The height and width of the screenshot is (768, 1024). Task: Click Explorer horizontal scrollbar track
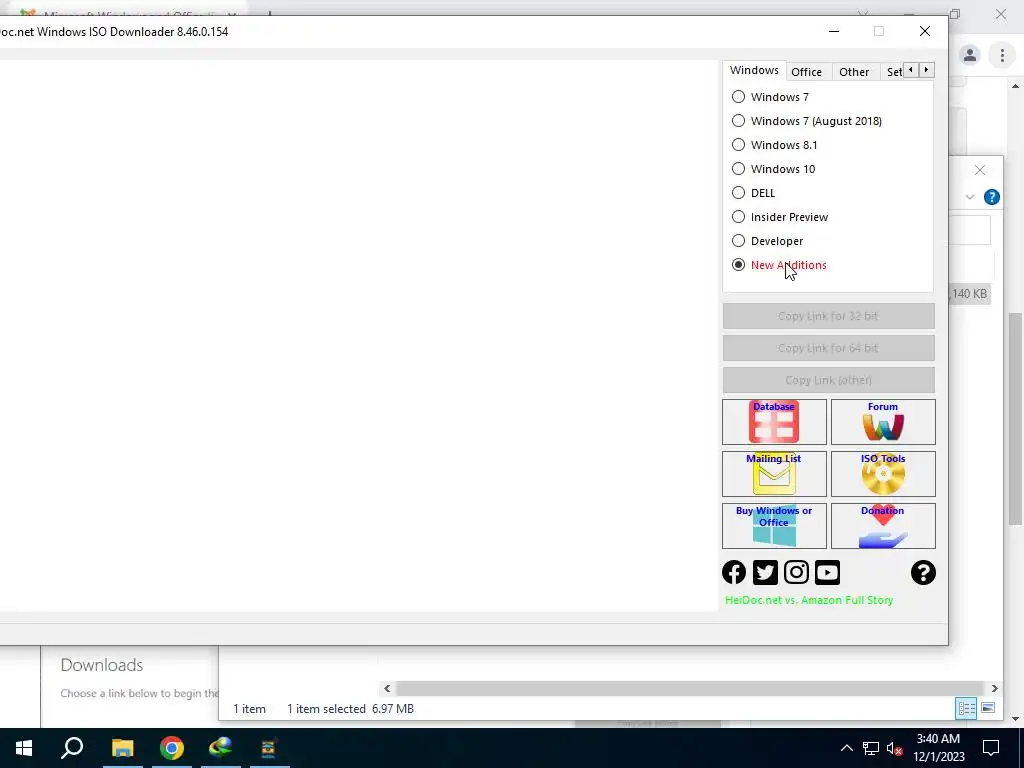click(x=690, y=688)
